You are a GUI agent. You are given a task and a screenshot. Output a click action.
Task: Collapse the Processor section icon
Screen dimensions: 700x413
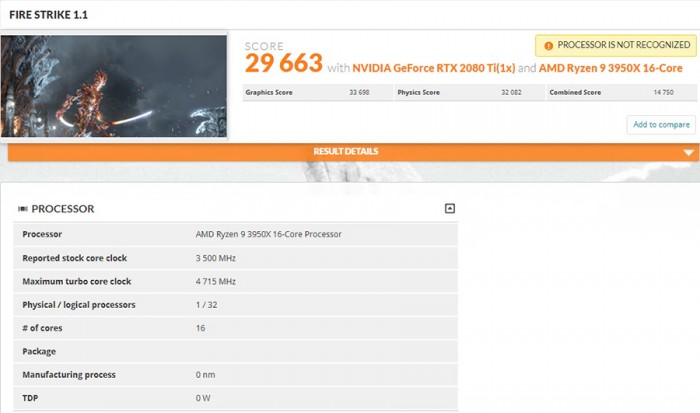[450, 209]
